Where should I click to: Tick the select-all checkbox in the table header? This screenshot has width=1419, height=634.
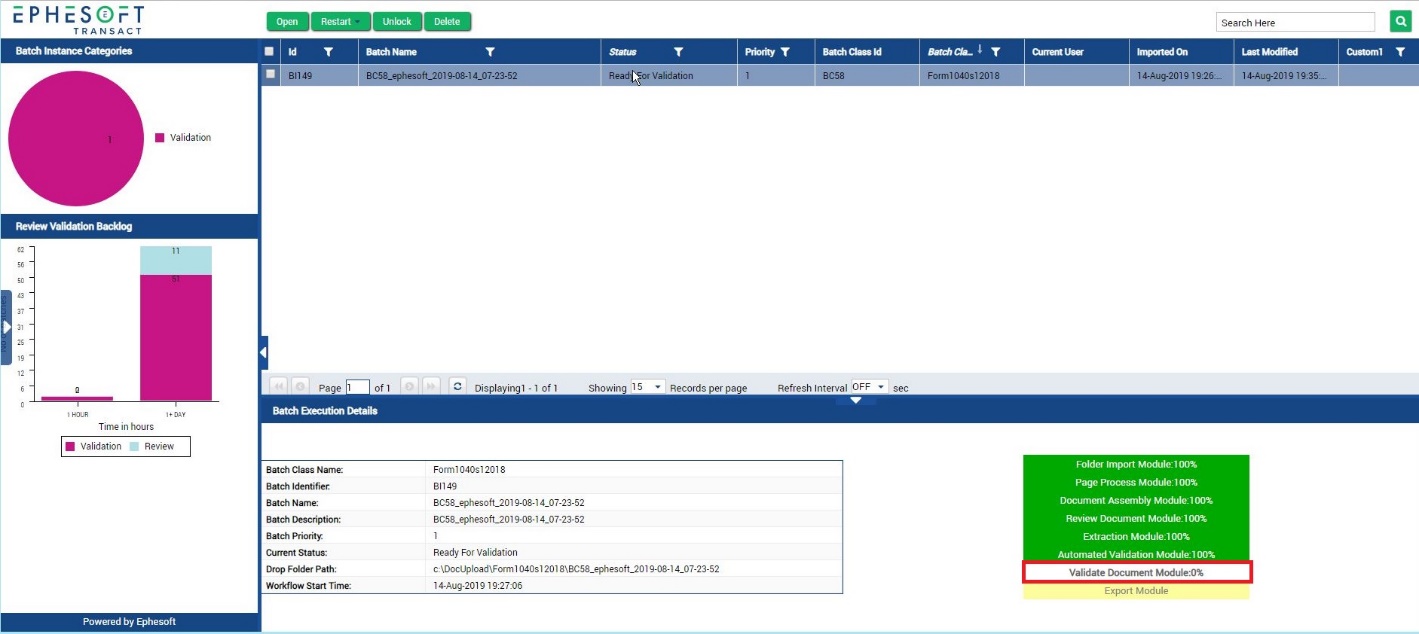(x=269, y=52)
